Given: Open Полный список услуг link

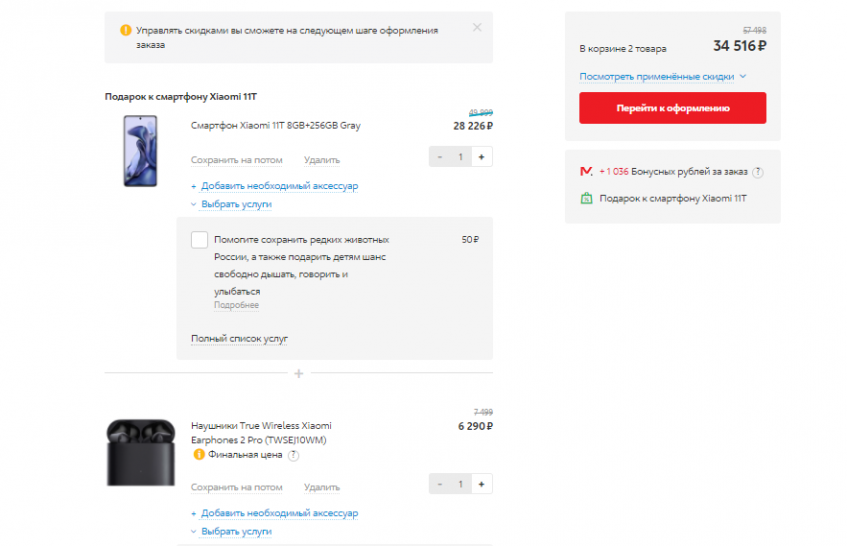Looking at the screenshot, I should click(239, 339).
